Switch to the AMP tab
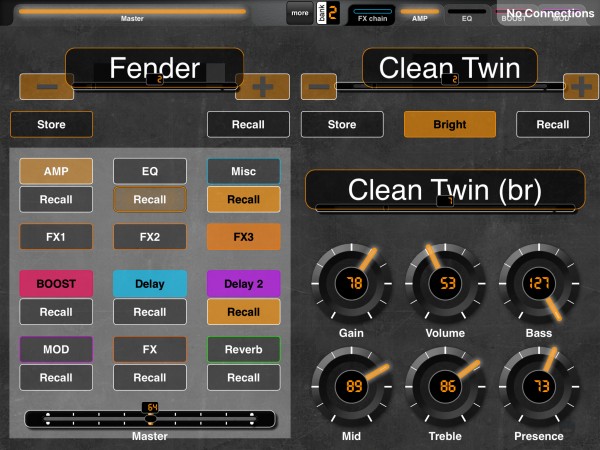This screenshot has width=600, height=450. (x=420, y=15)
